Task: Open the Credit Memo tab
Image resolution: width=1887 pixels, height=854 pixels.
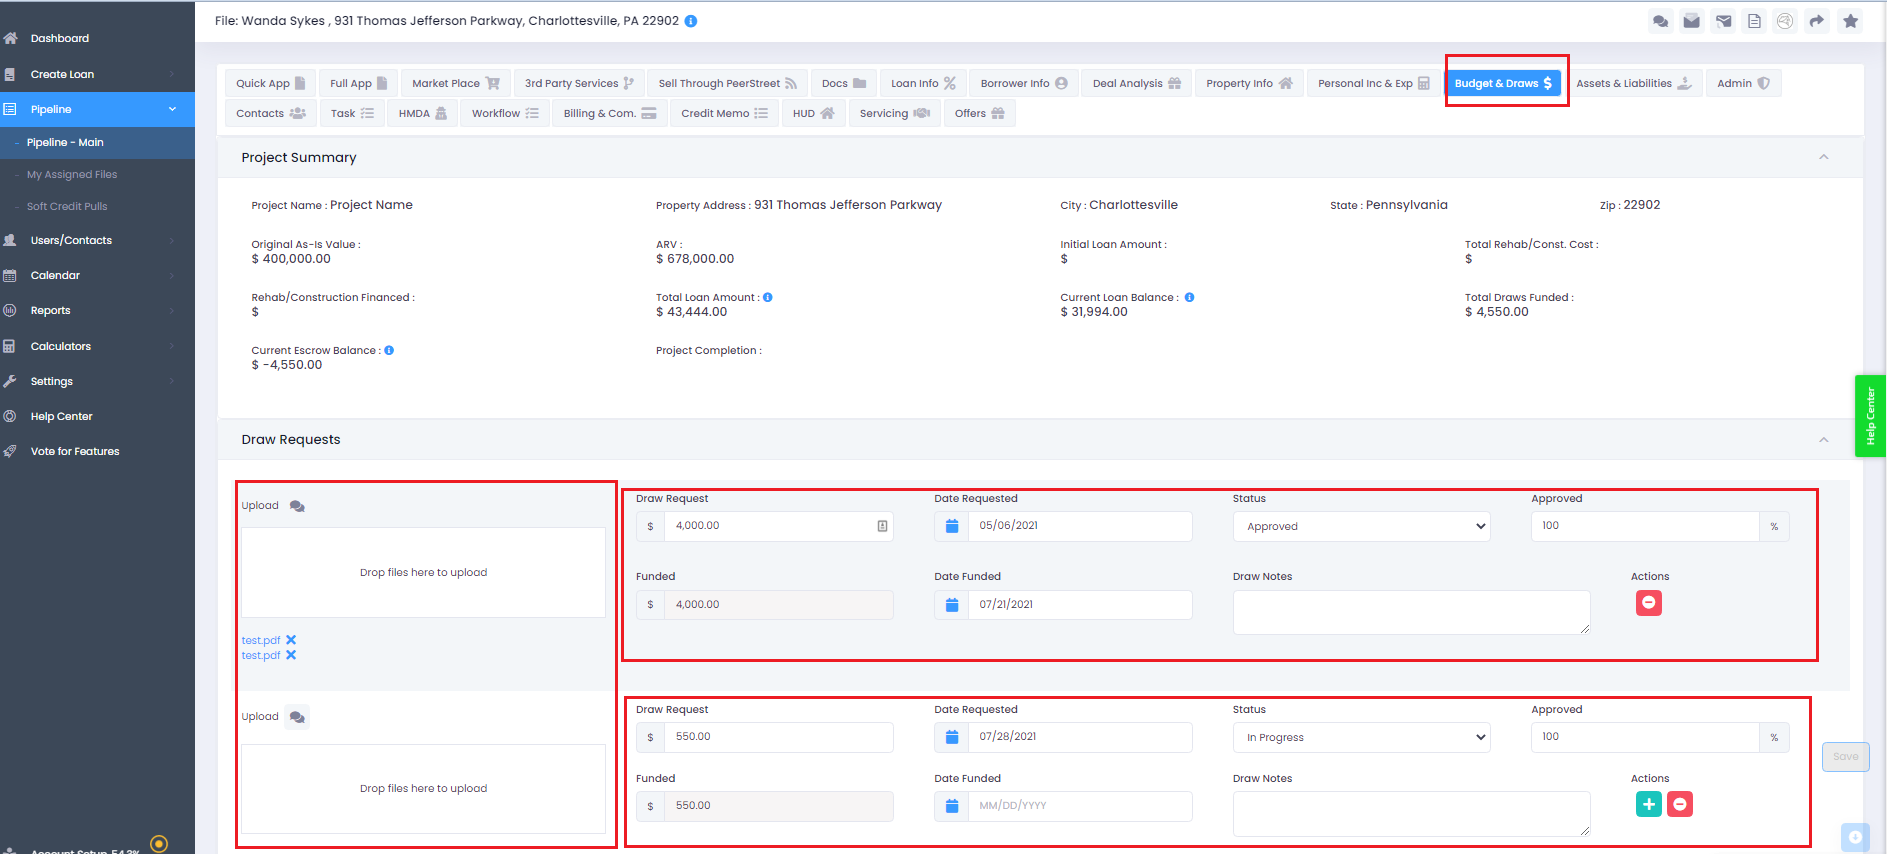Action: click(724, 113)
